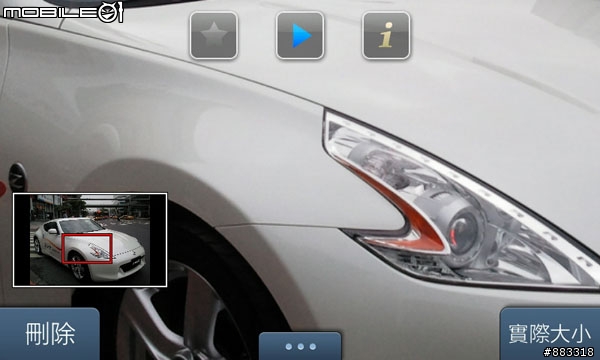Open the three-dots more options tab

click(x=300, y=346)
